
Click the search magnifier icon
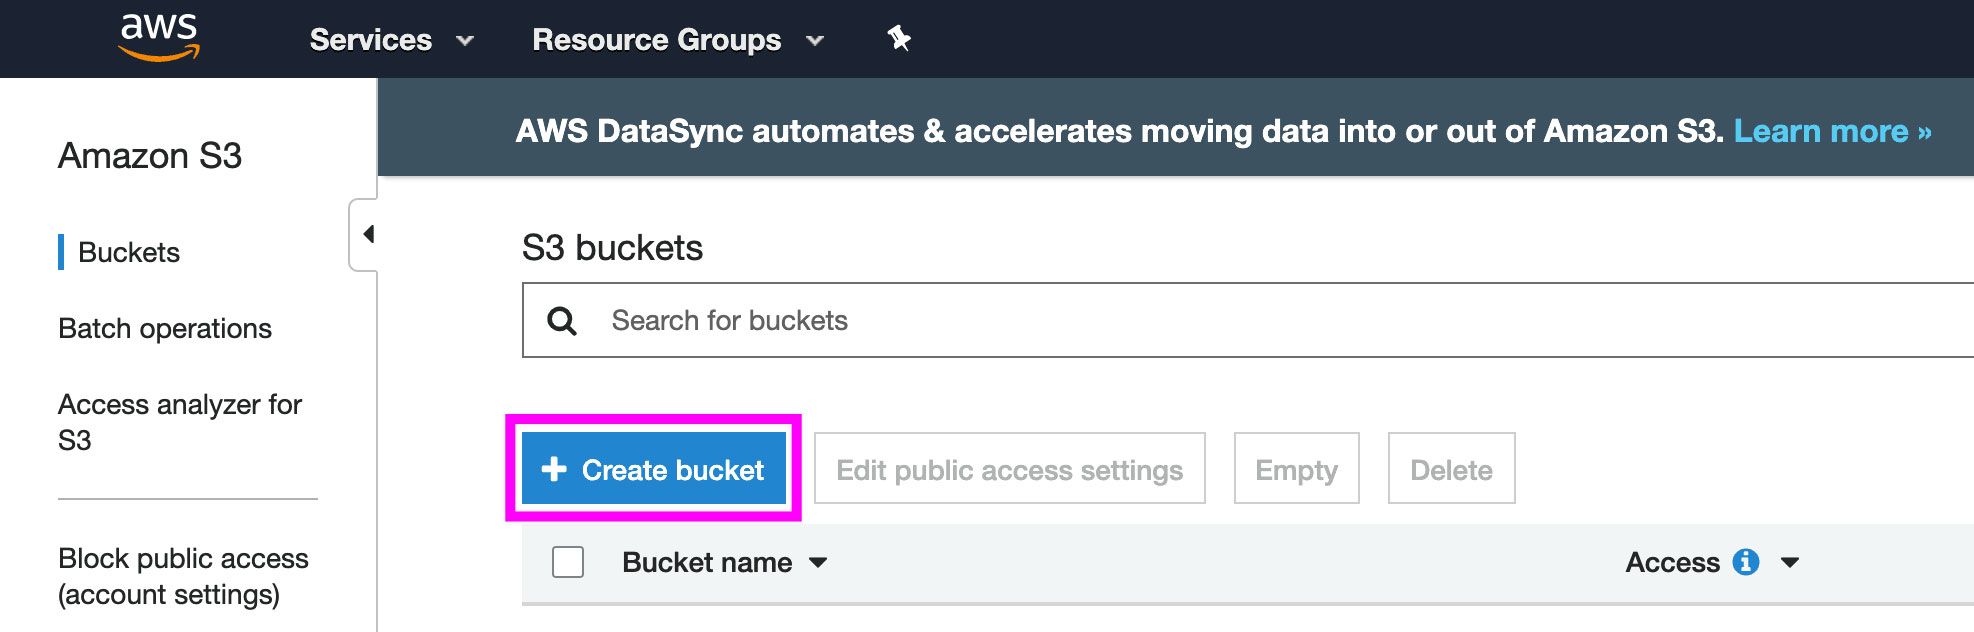pos(563,320)
